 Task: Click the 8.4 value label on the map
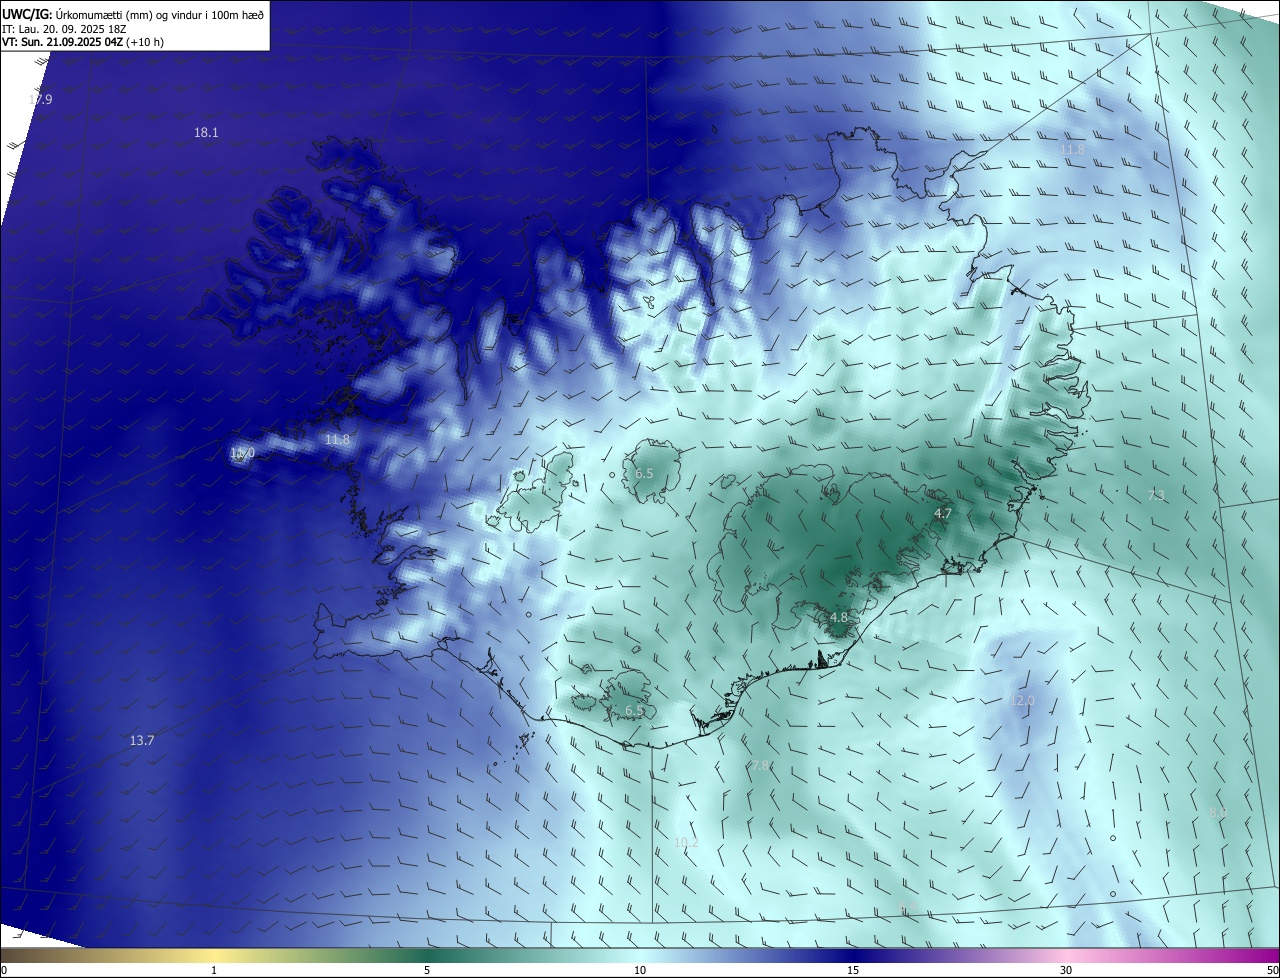(x=907, y=907)
